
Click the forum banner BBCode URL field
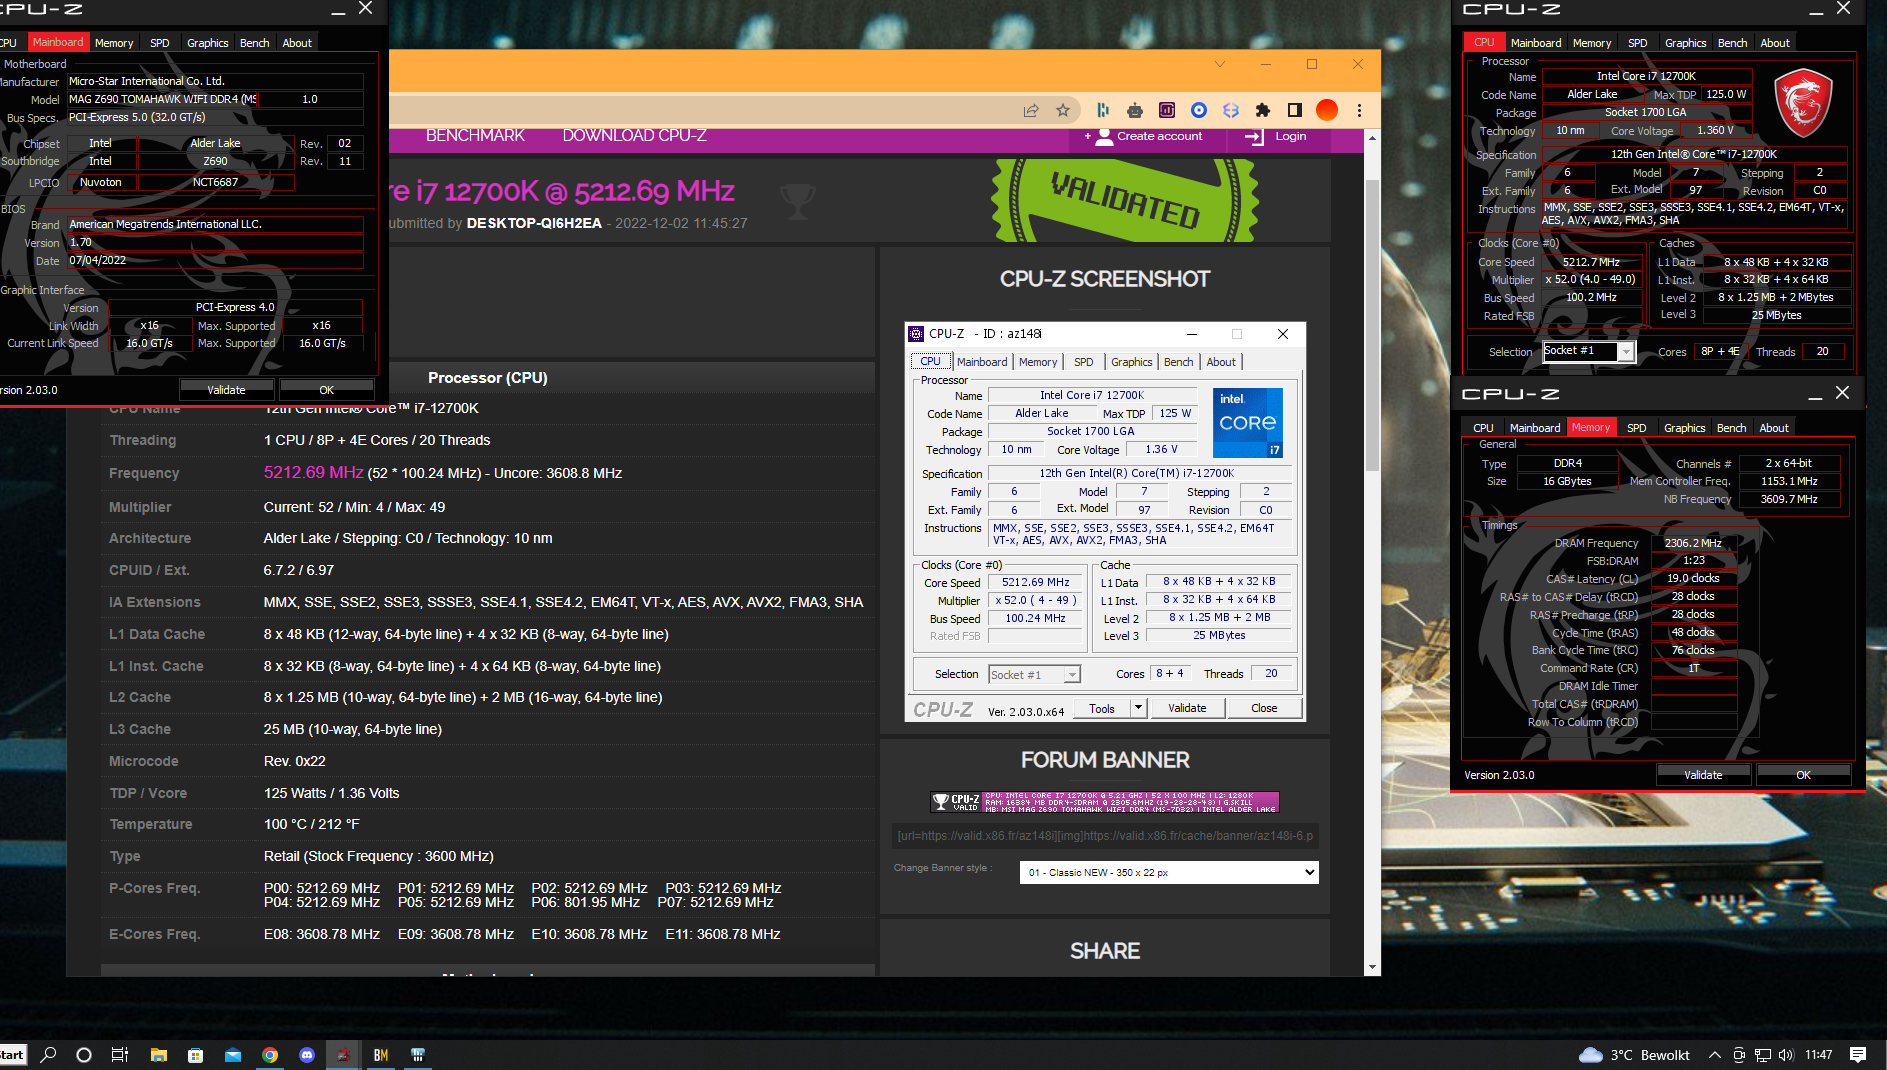pos(1105,835)
